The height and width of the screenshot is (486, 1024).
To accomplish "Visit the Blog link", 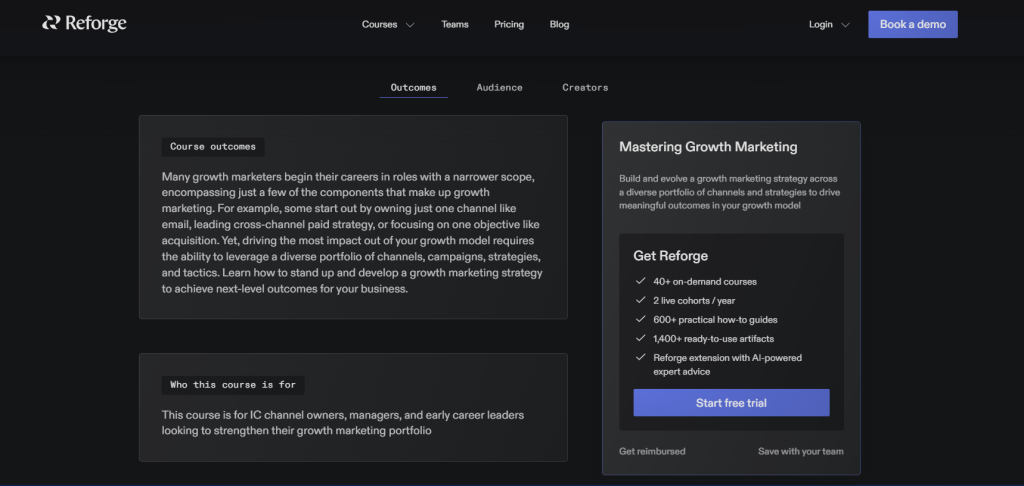I will coord(559,24).
